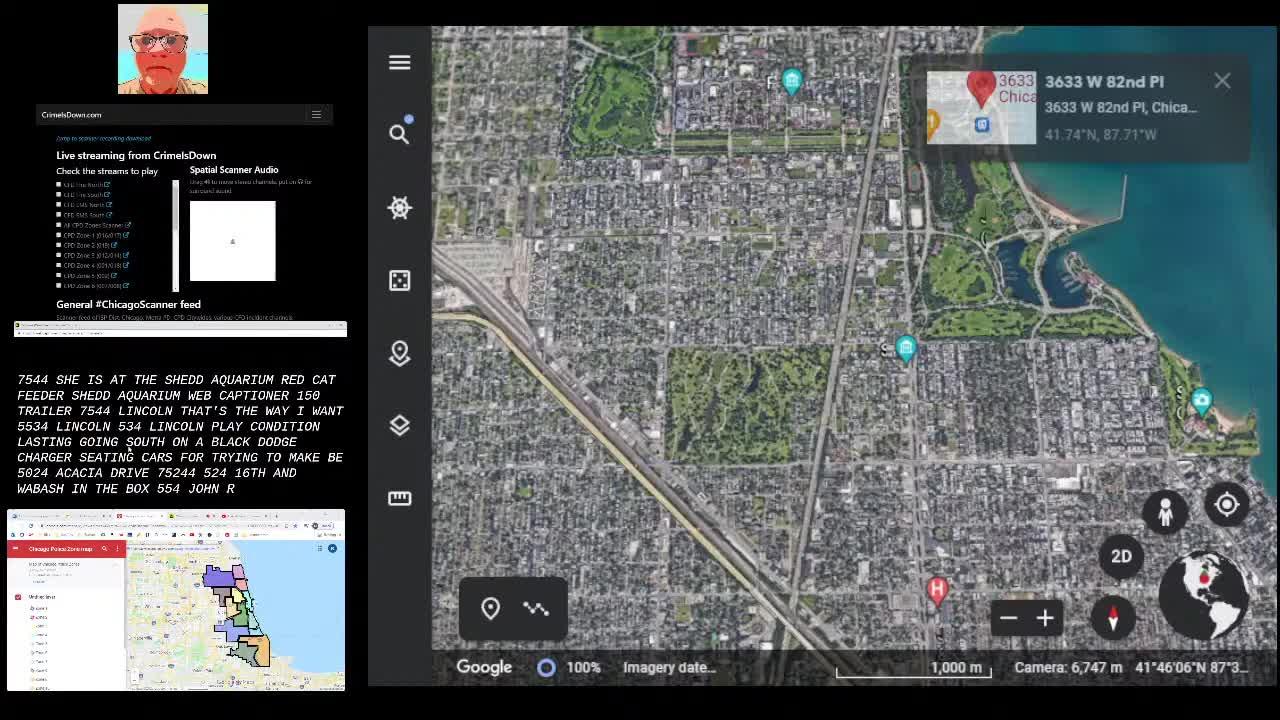Screen dimensions: 1280x720
Task: Click the Google logo in status bar
Action: [484, 667]
